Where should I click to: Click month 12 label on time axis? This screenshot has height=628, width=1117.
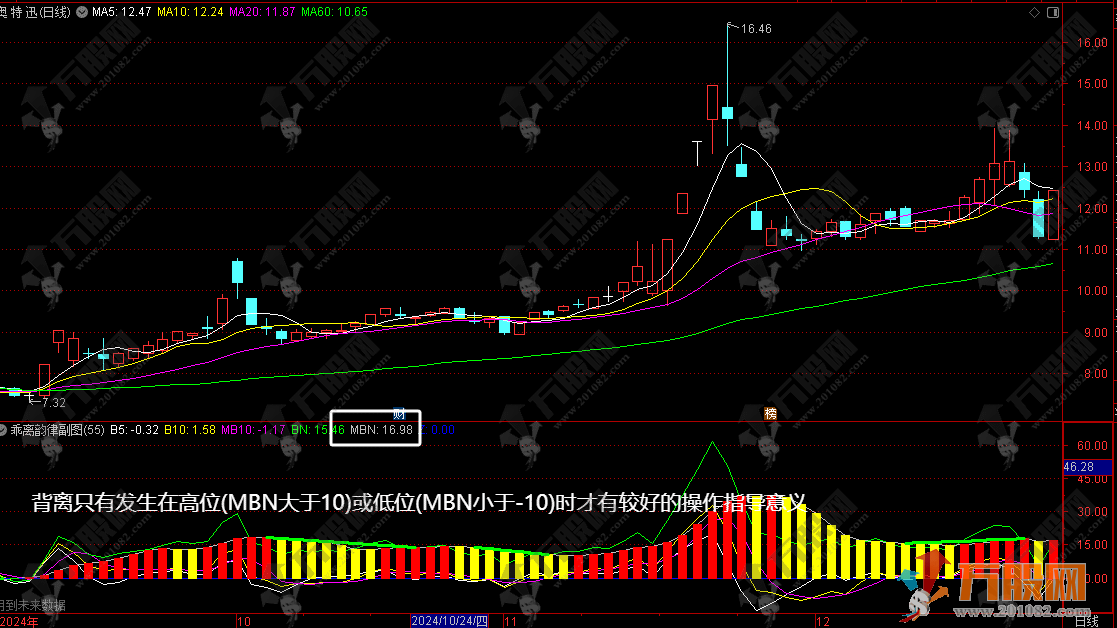tap(823, 622)
